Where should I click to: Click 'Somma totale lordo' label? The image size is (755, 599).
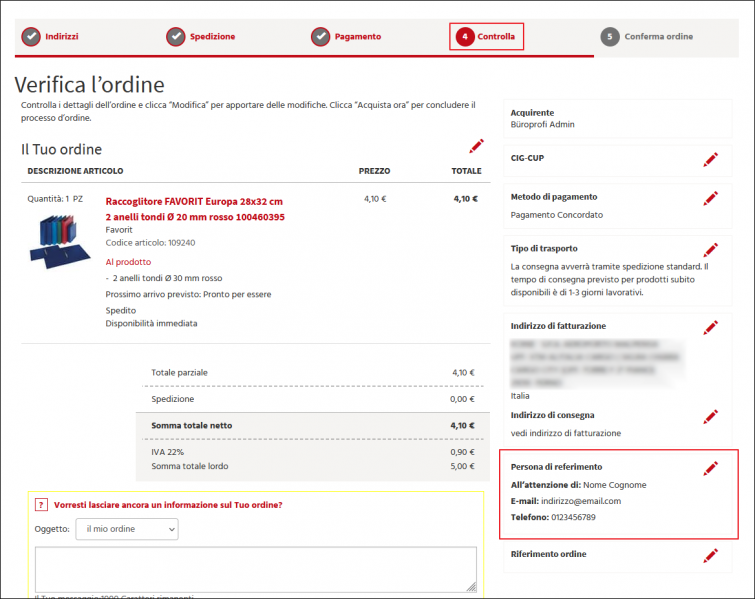[x=190, y=466]
